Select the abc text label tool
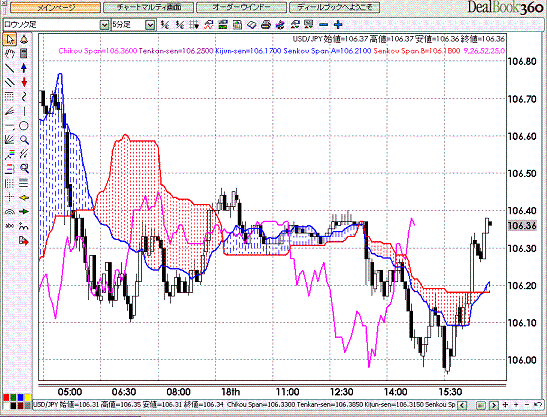Screen dimensions: 547x417 [9, 226]
